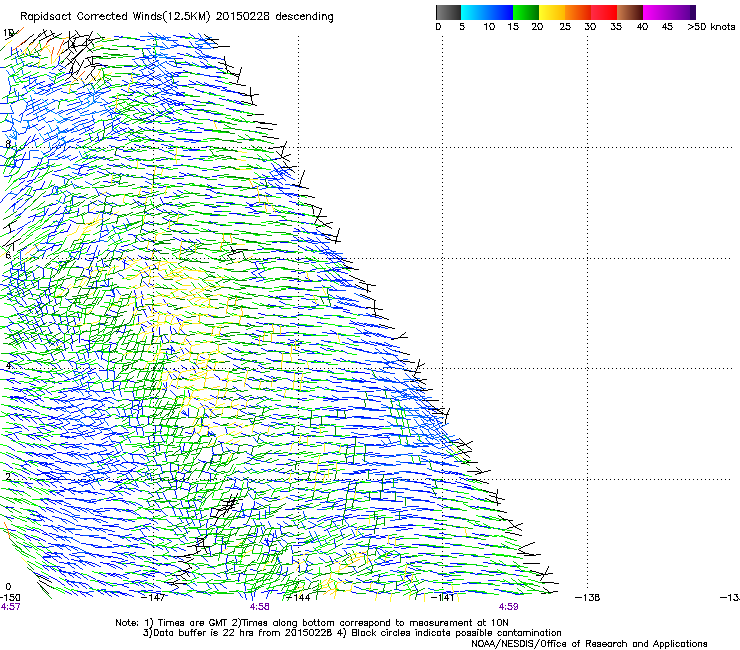This screenshot has width=740, height=650.
Task: Click the orange 25-30 knots color swatch
Action: 578,12
